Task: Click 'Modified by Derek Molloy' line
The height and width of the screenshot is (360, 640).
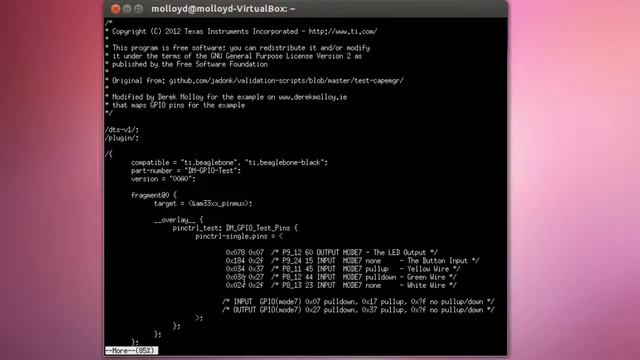Action: tap(226, 97)
